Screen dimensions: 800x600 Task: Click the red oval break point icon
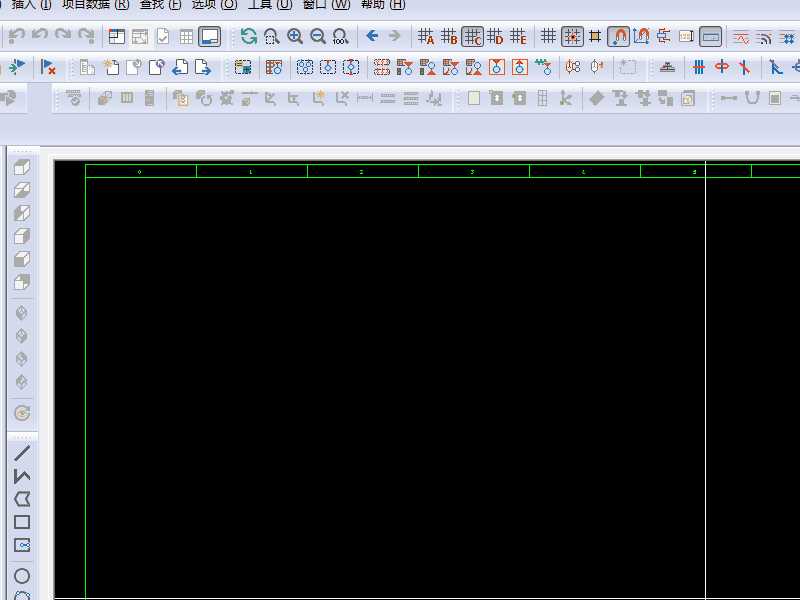[x=721, y=67]
